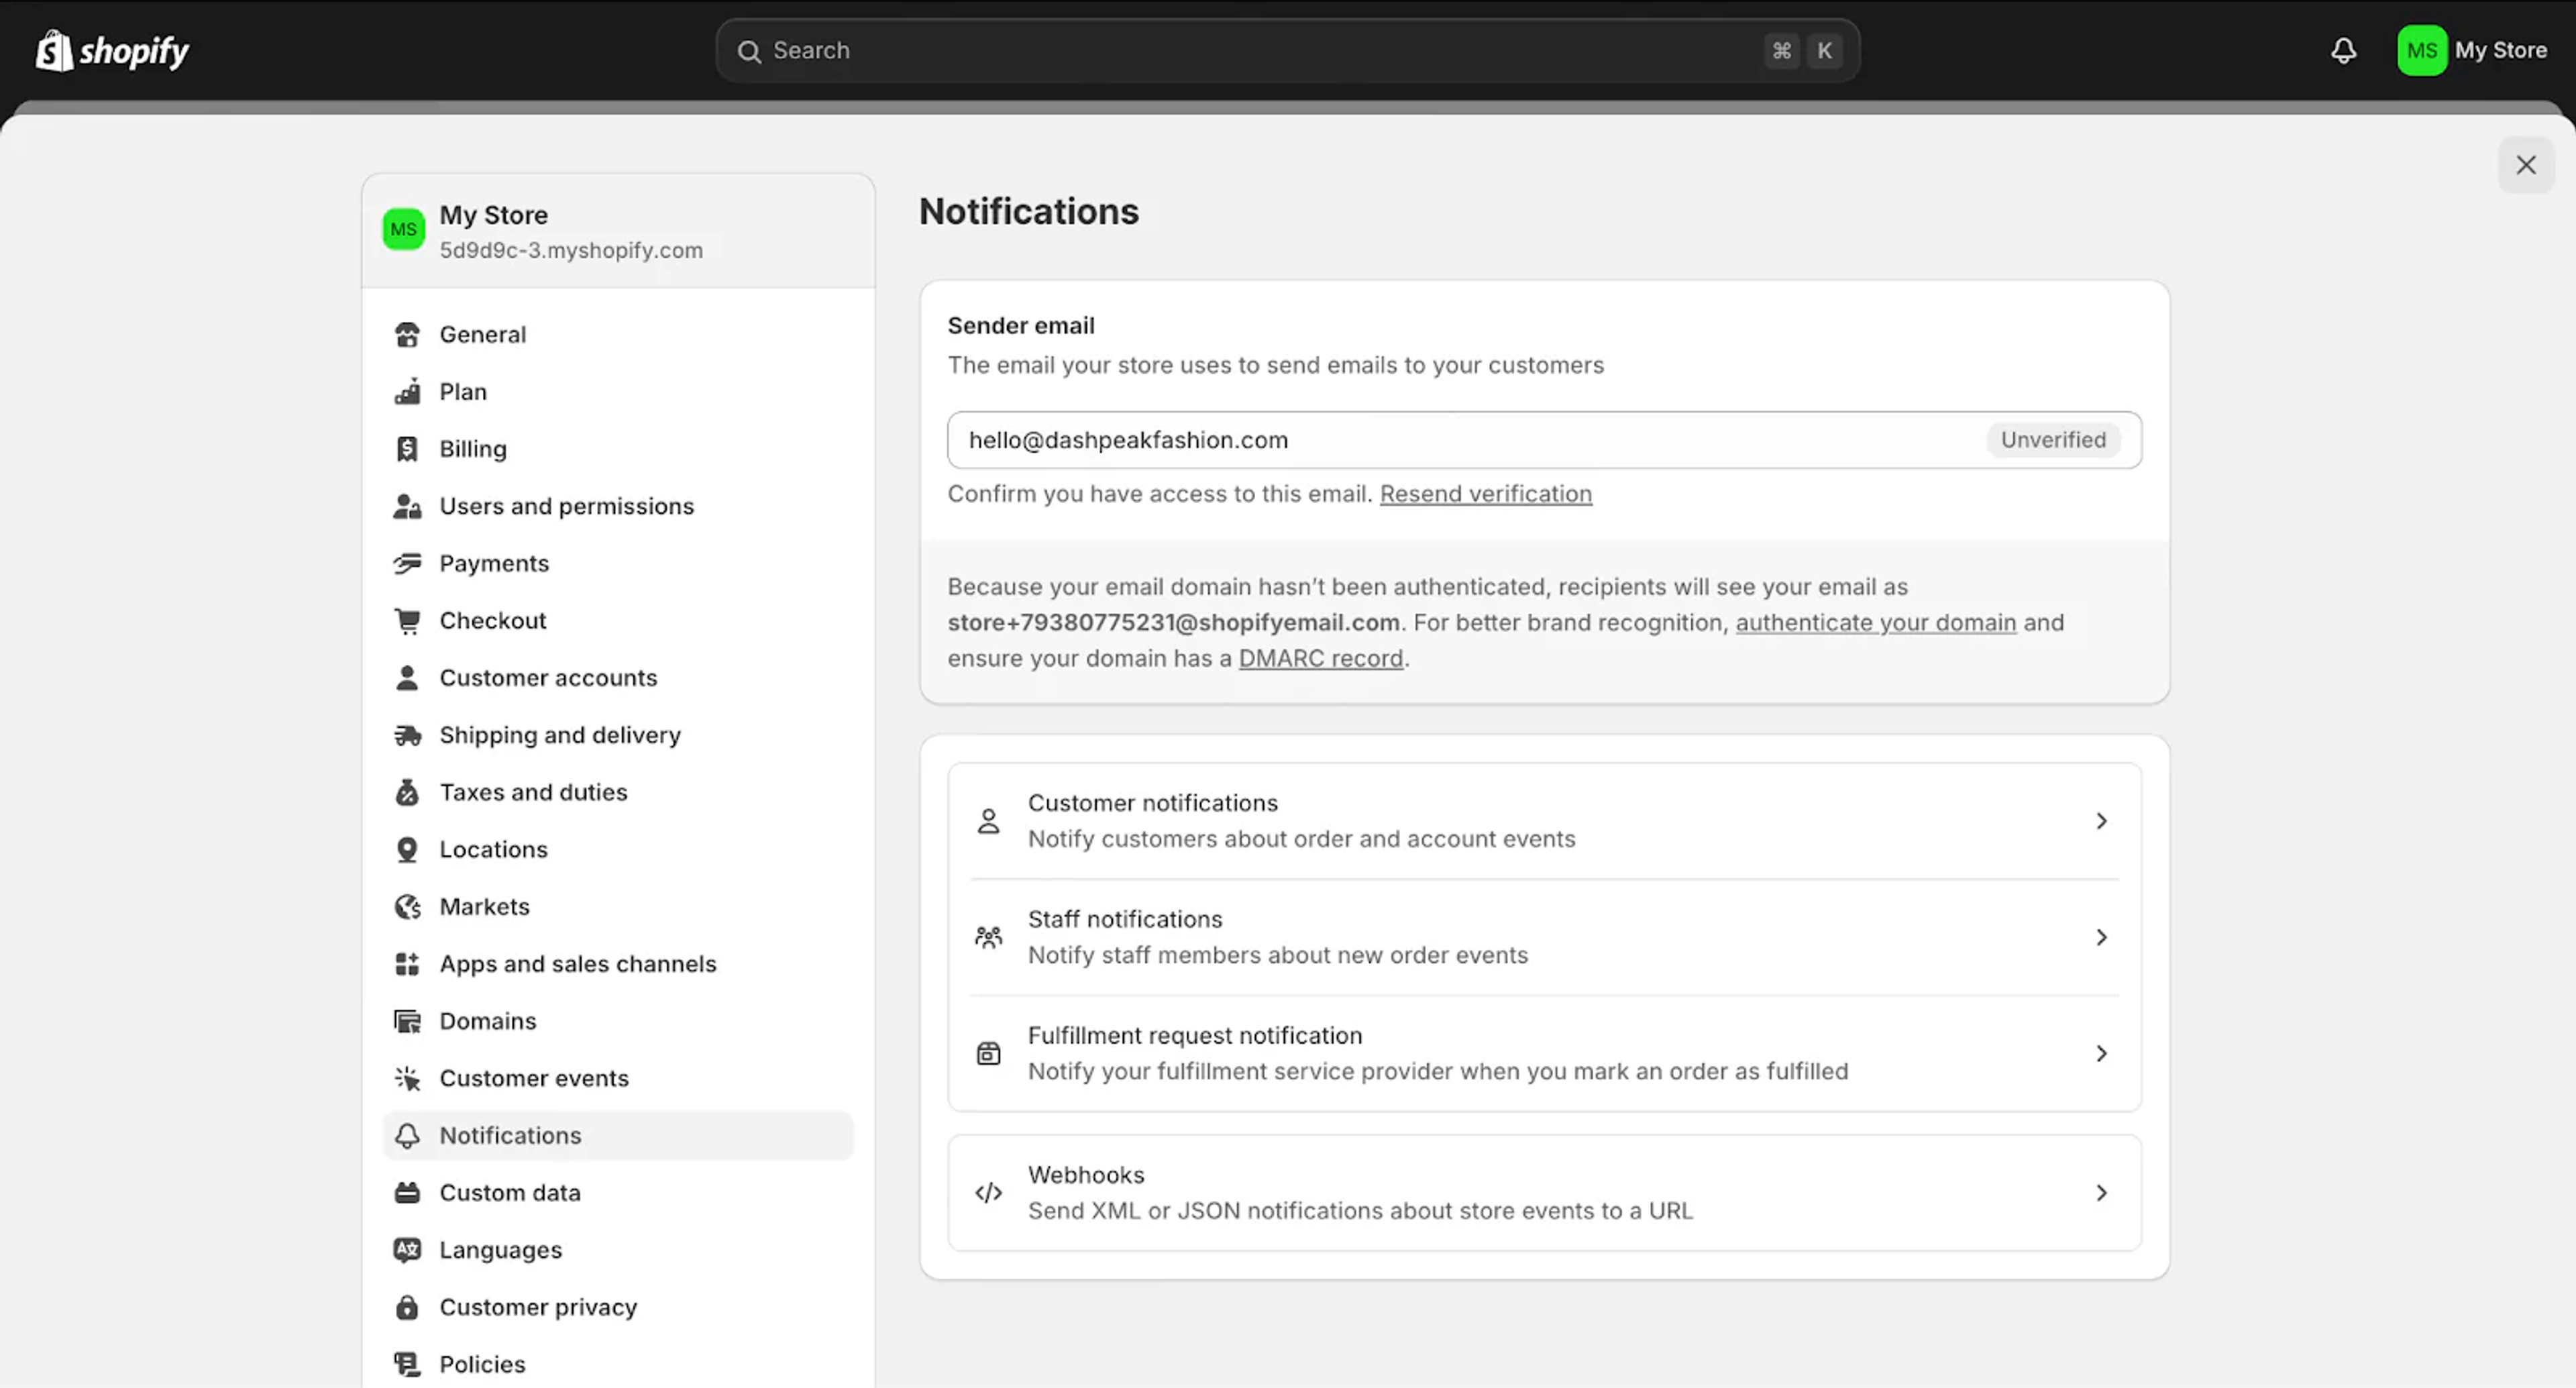Viewport: 2576px width, 1388px height.
Task: Click the Plan icon in sidebar
Action: tap(407, 392)
